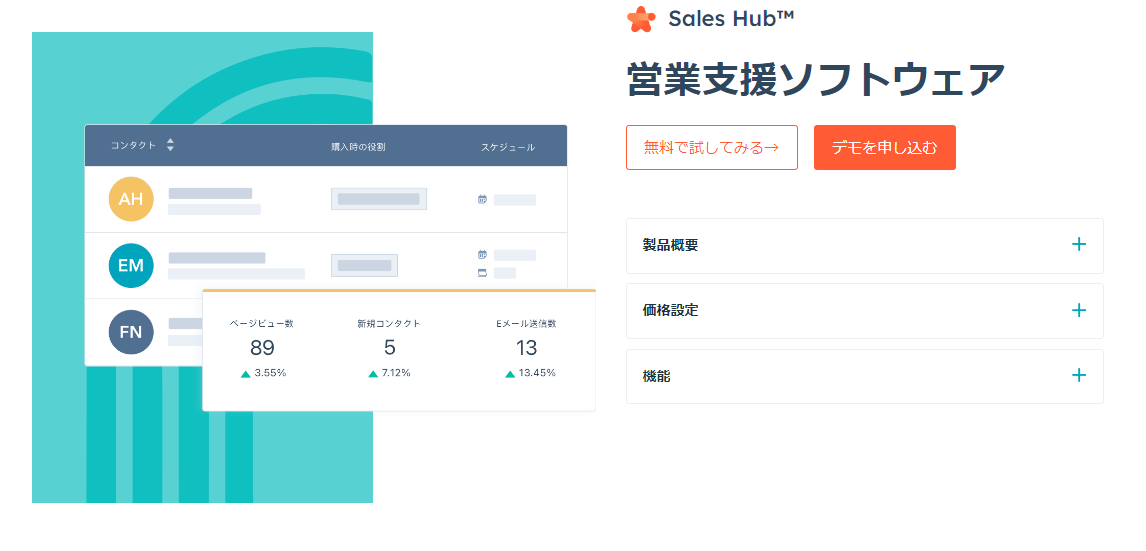Click the 購入時の役割 column header

click(x=358, y=147)
